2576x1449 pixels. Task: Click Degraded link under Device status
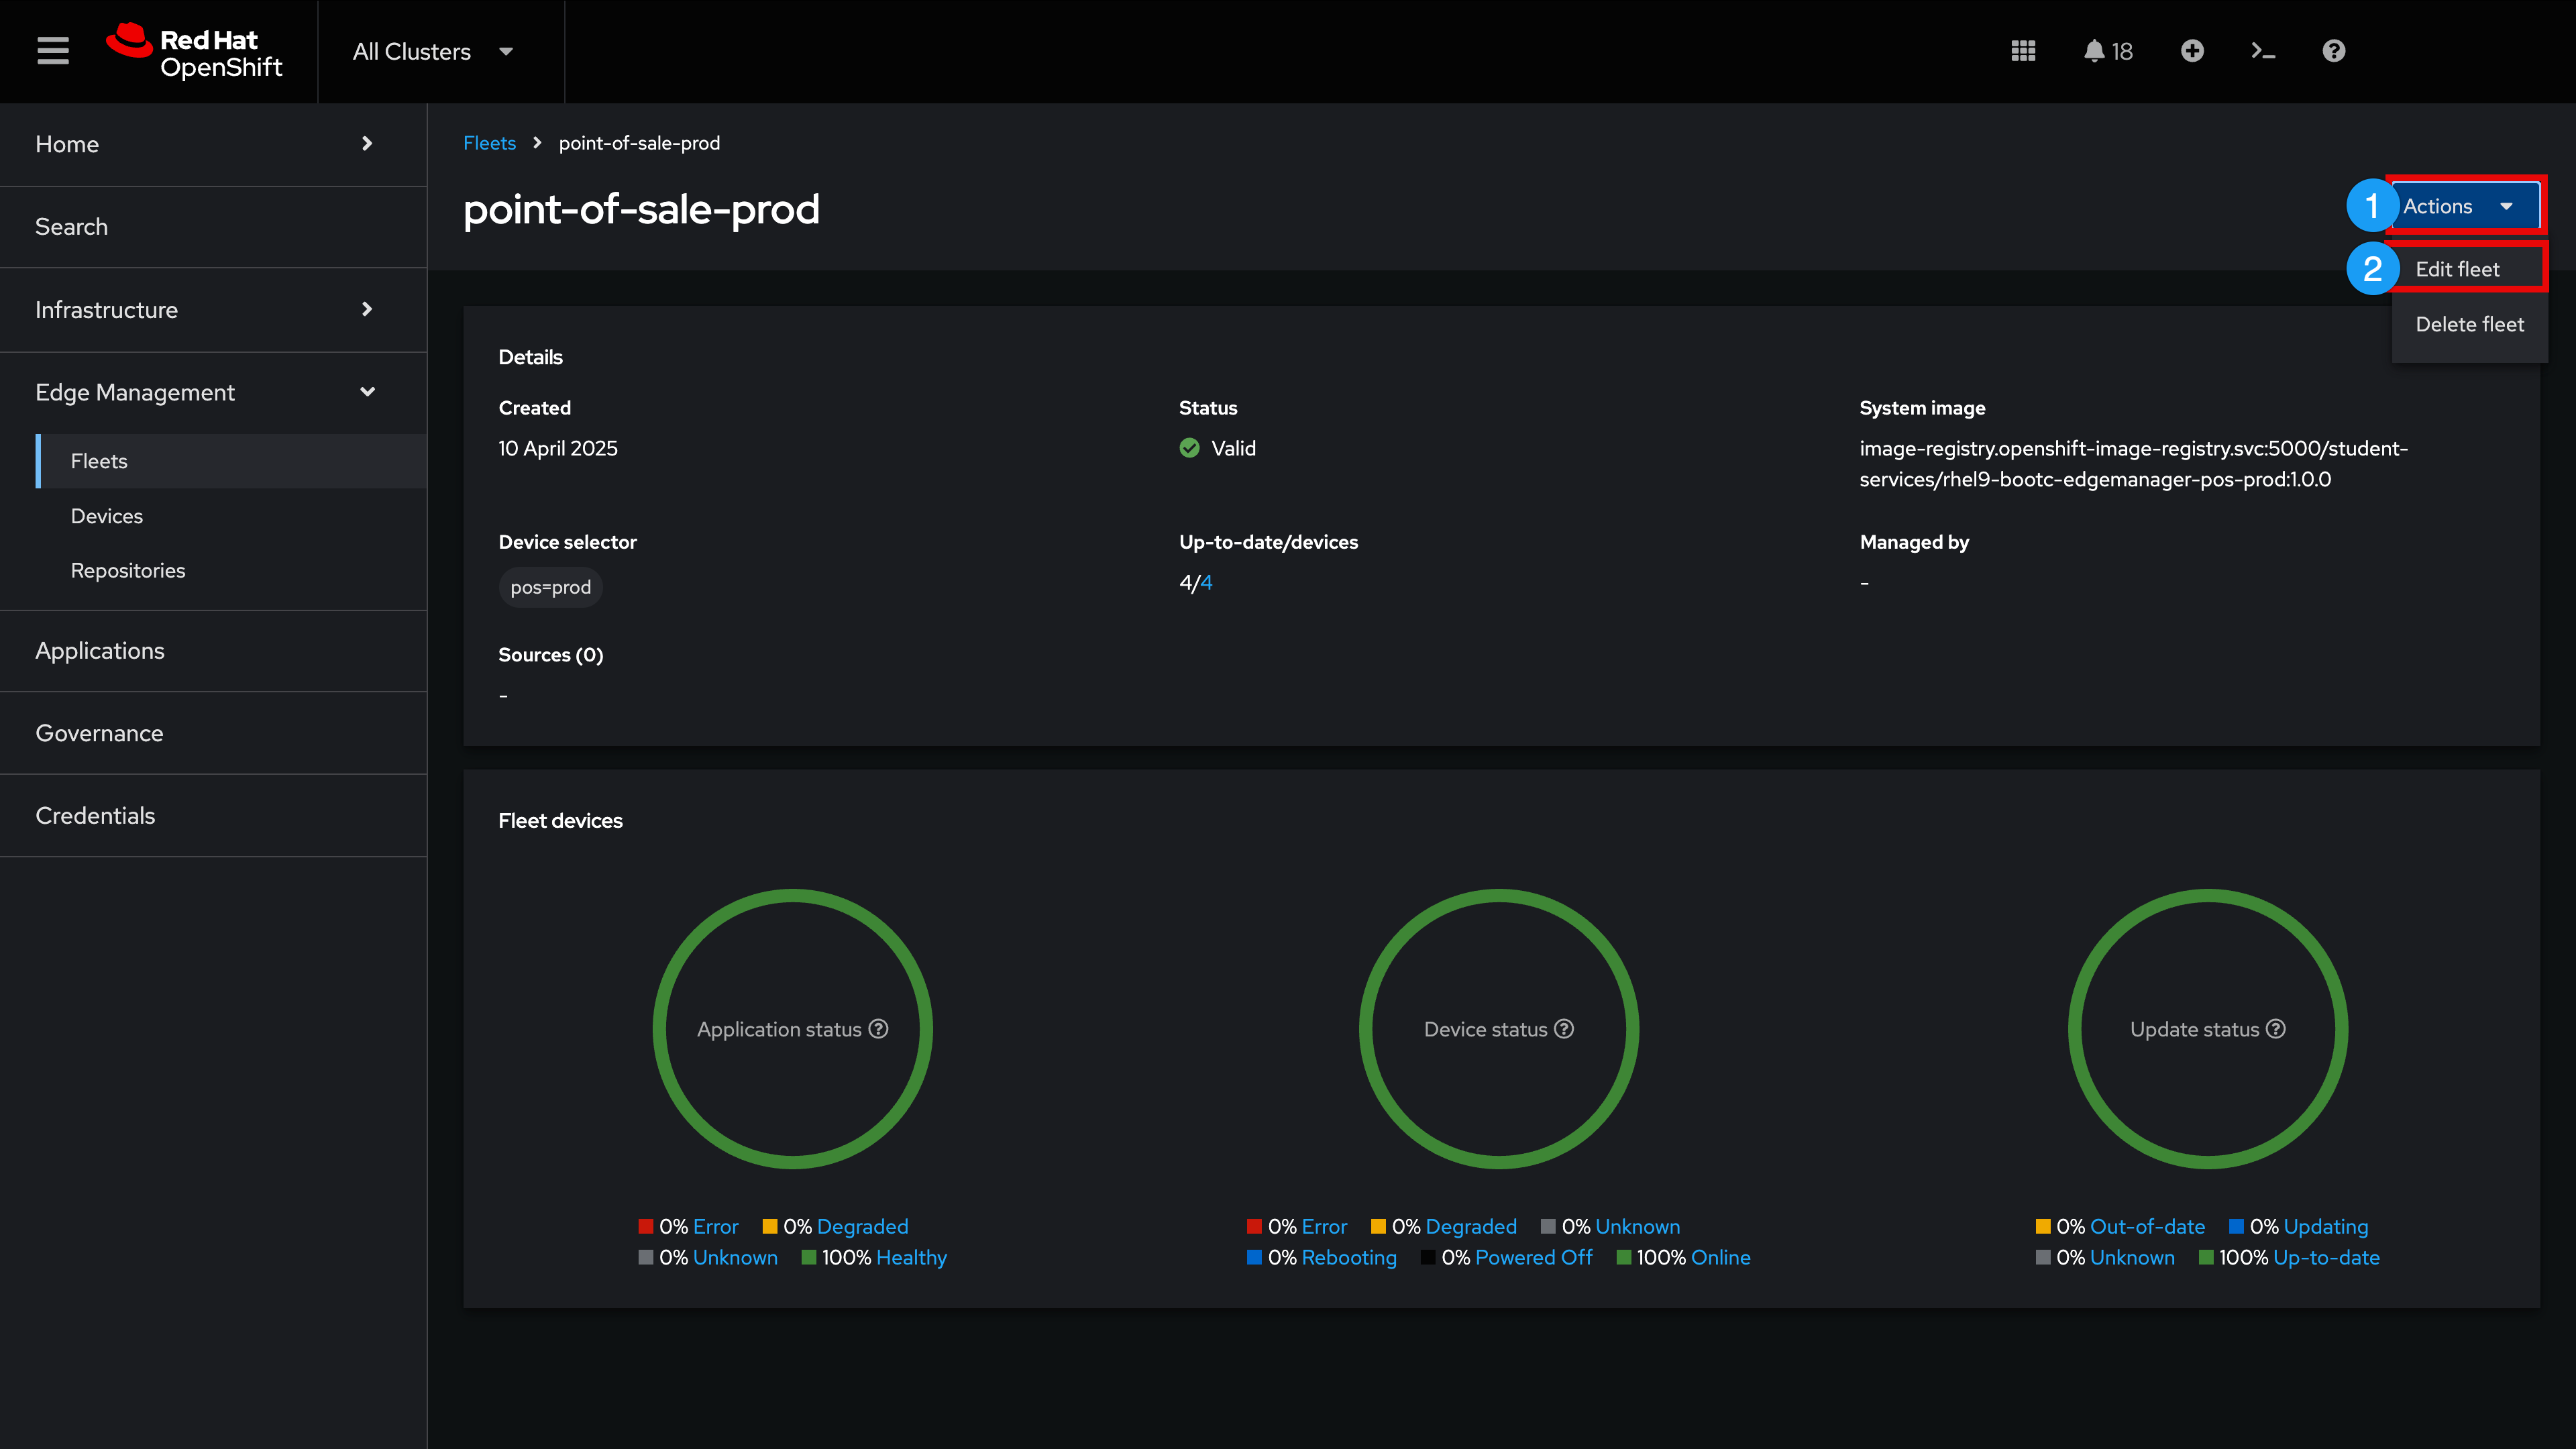click(1471, 1226)
